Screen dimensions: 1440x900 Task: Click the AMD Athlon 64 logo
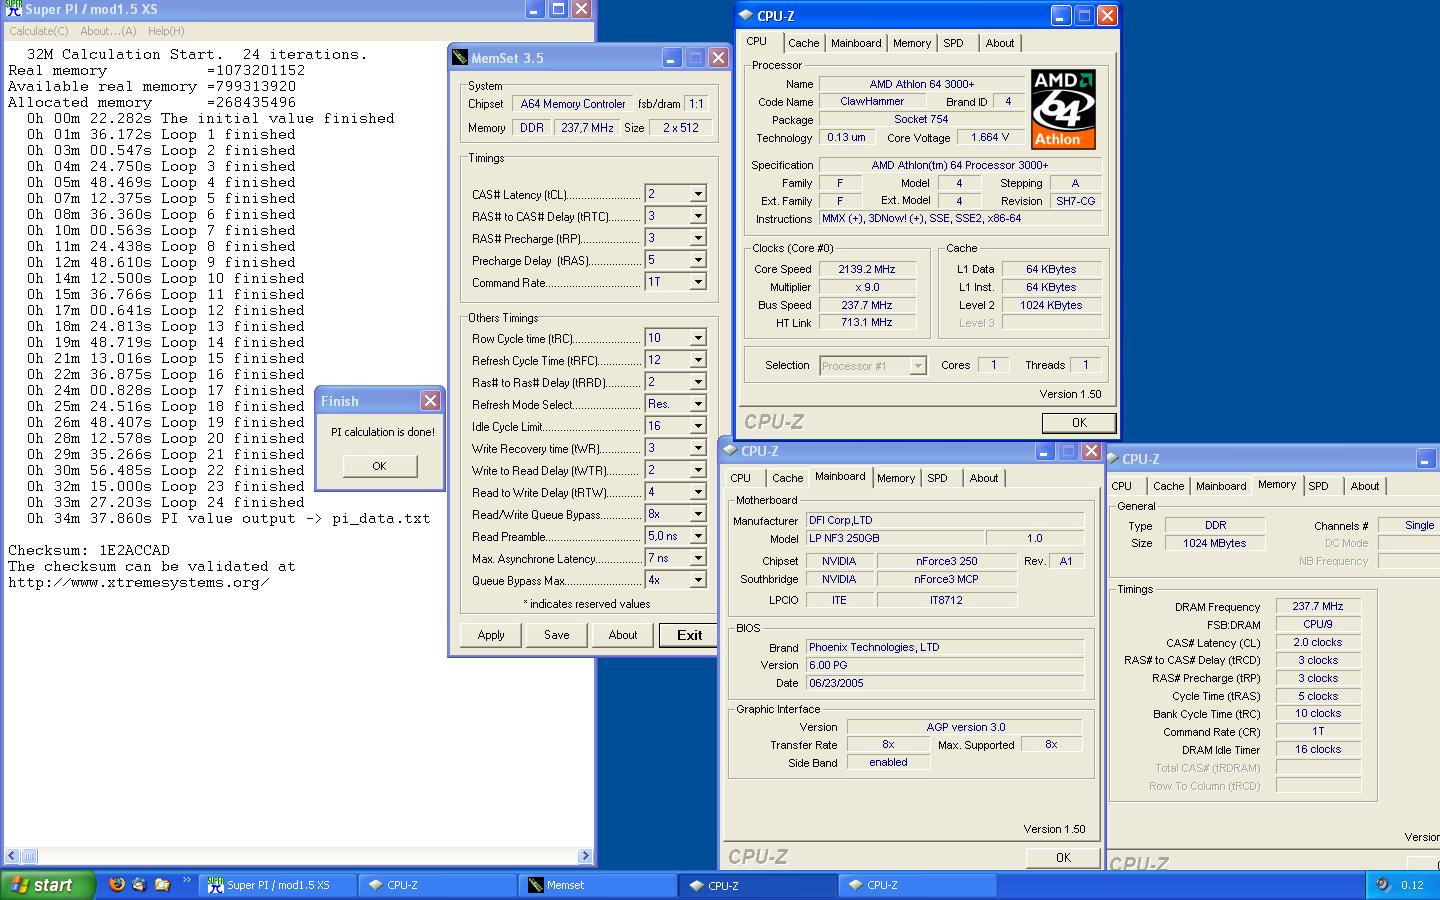tap(1063, 109)
